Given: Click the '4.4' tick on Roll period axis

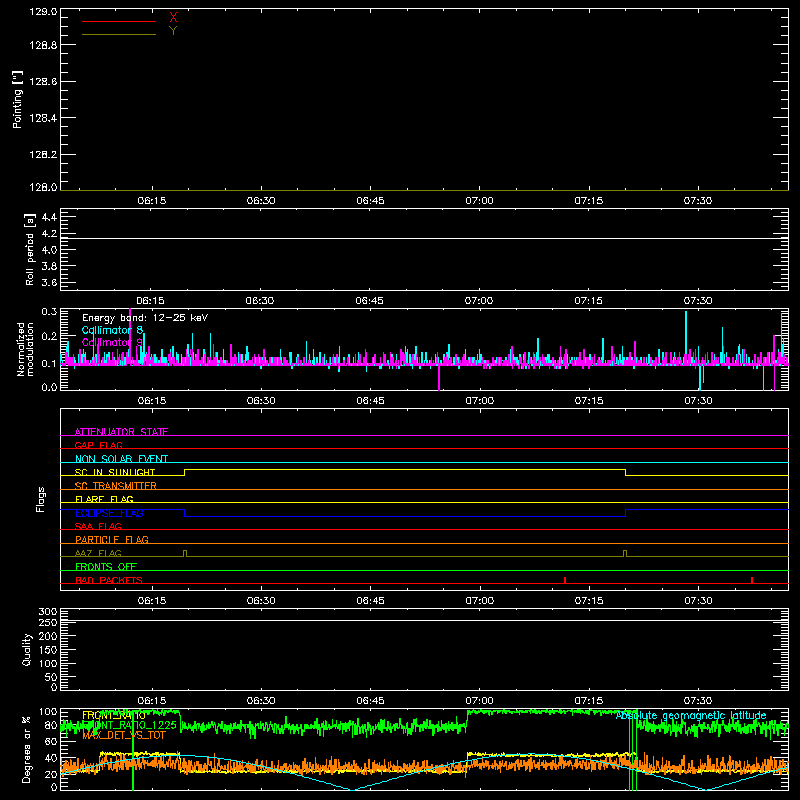Looking at the screenshot, I should coord(49,217).
